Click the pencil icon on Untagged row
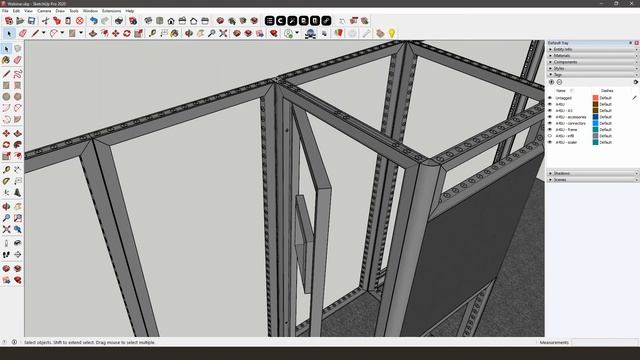640x360 pixels. 634,98
